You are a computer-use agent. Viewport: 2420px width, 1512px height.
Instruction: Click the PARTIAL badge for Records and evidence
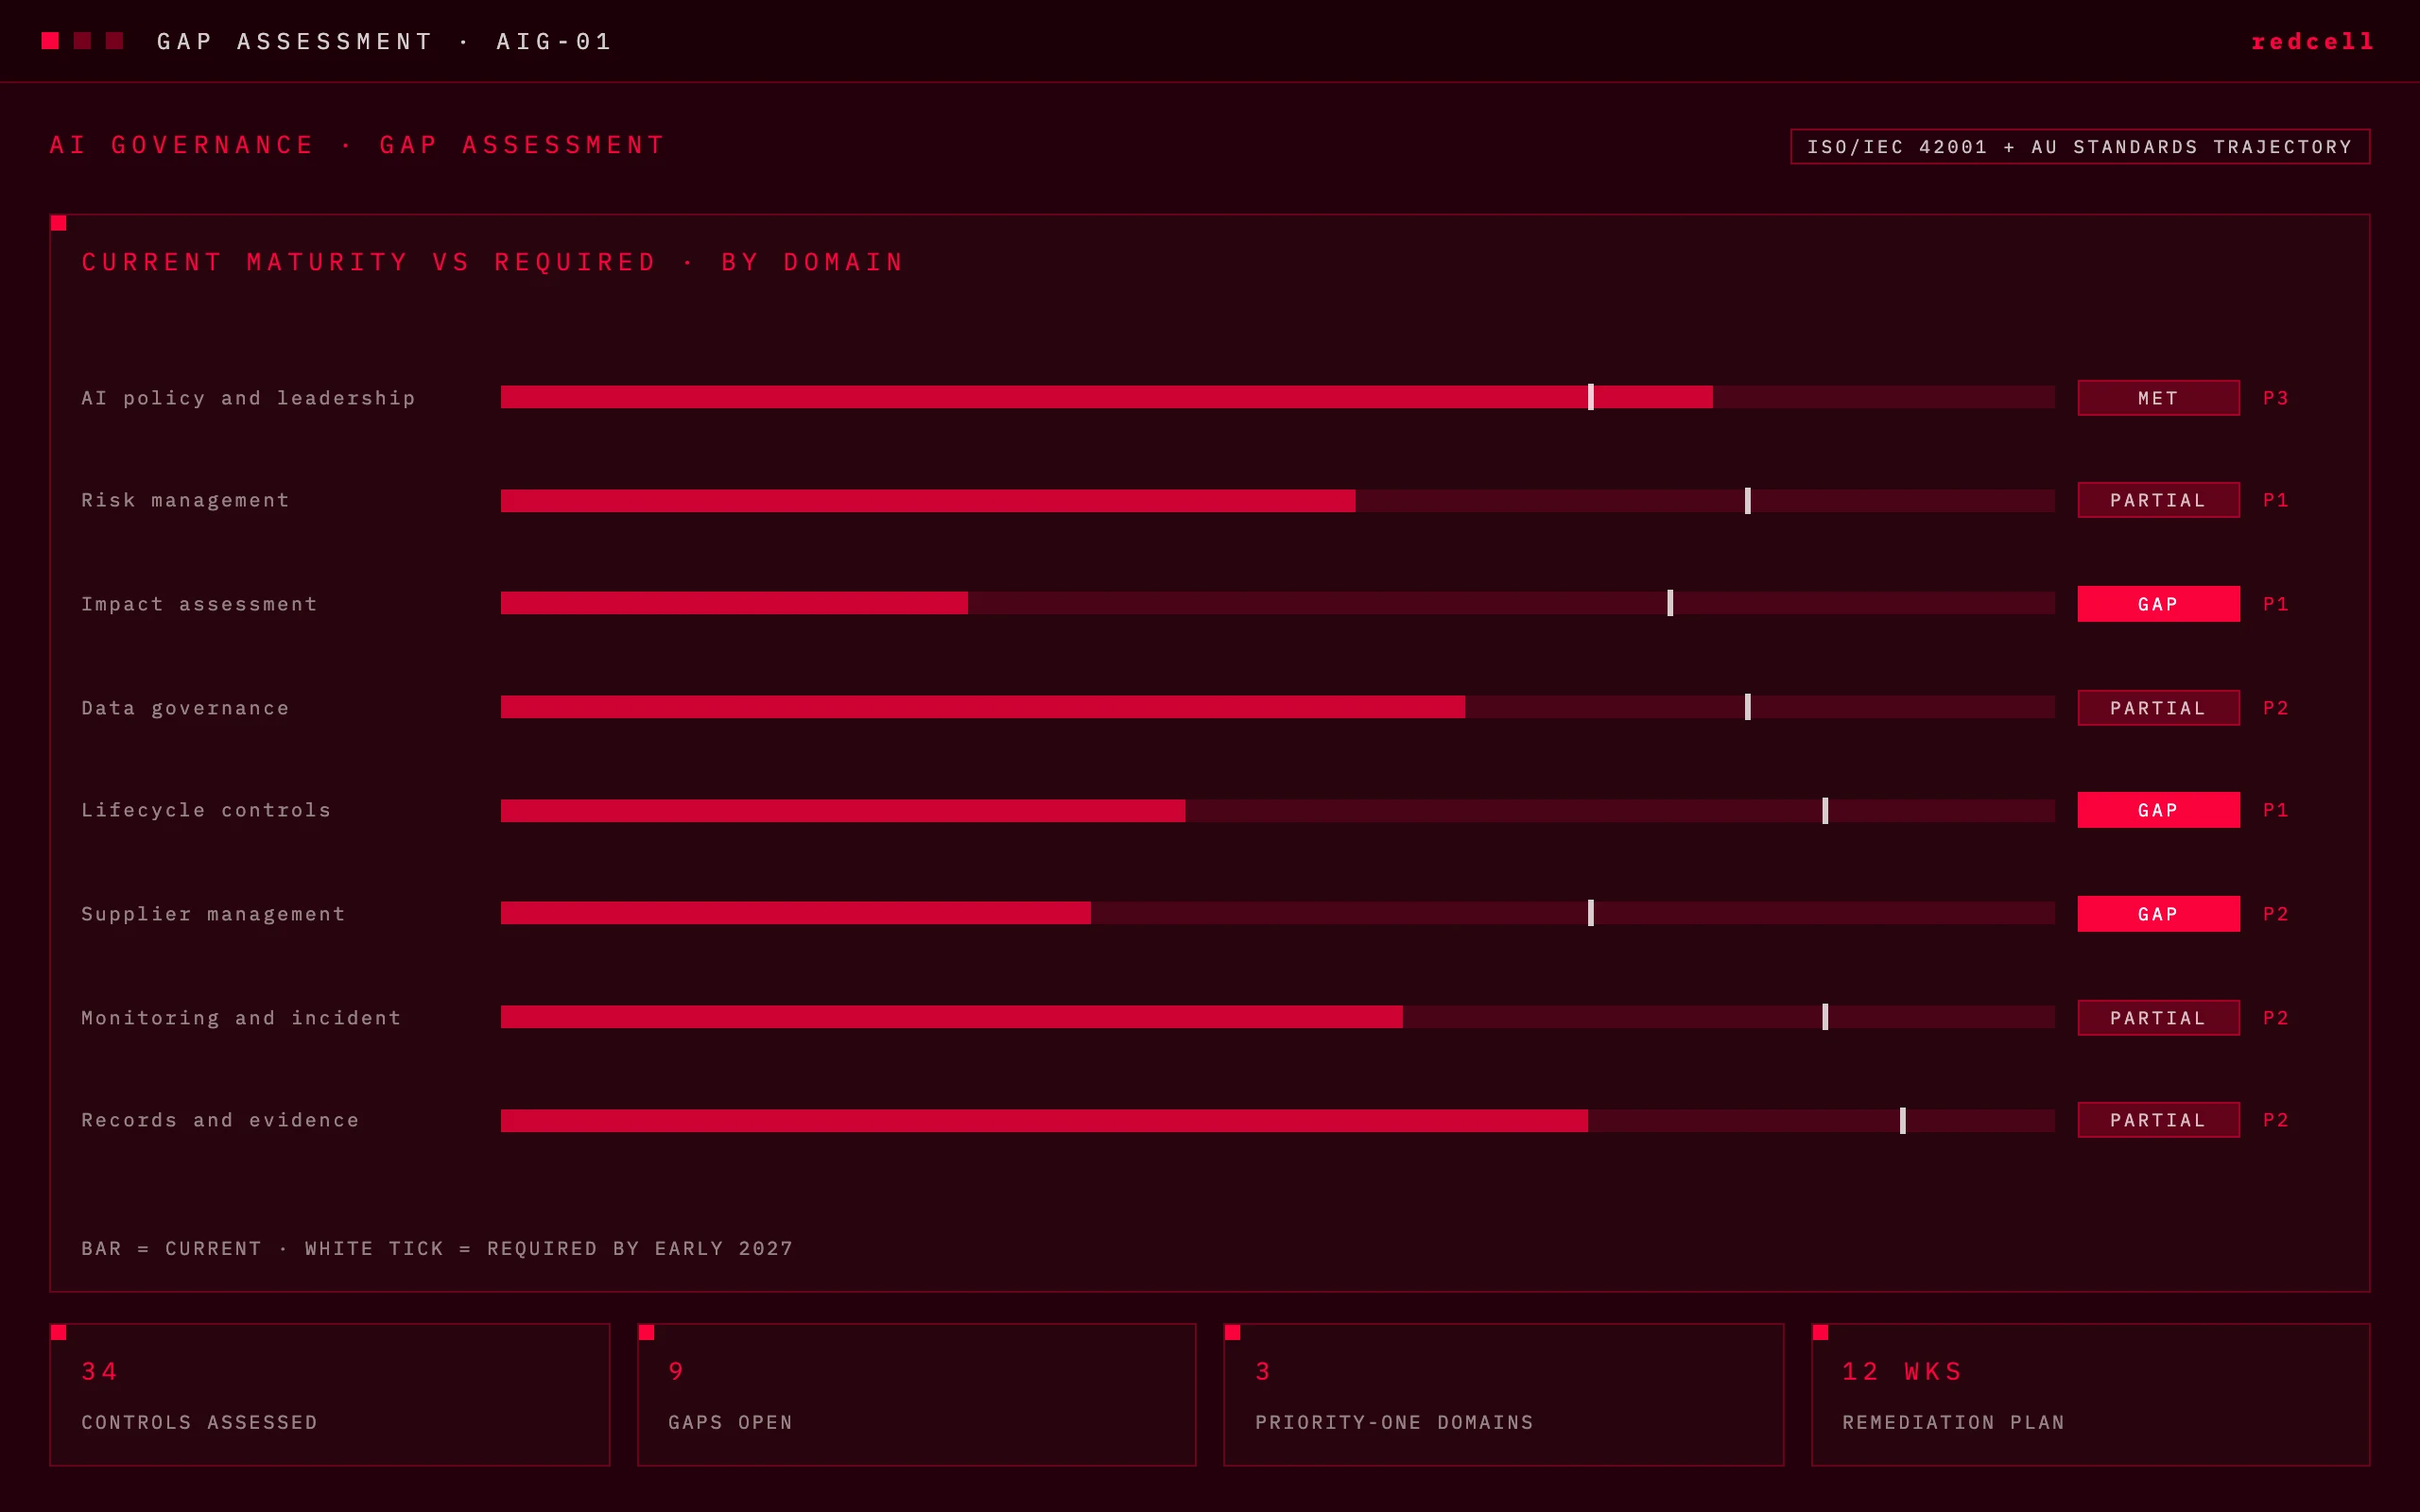(2158, 1120)
